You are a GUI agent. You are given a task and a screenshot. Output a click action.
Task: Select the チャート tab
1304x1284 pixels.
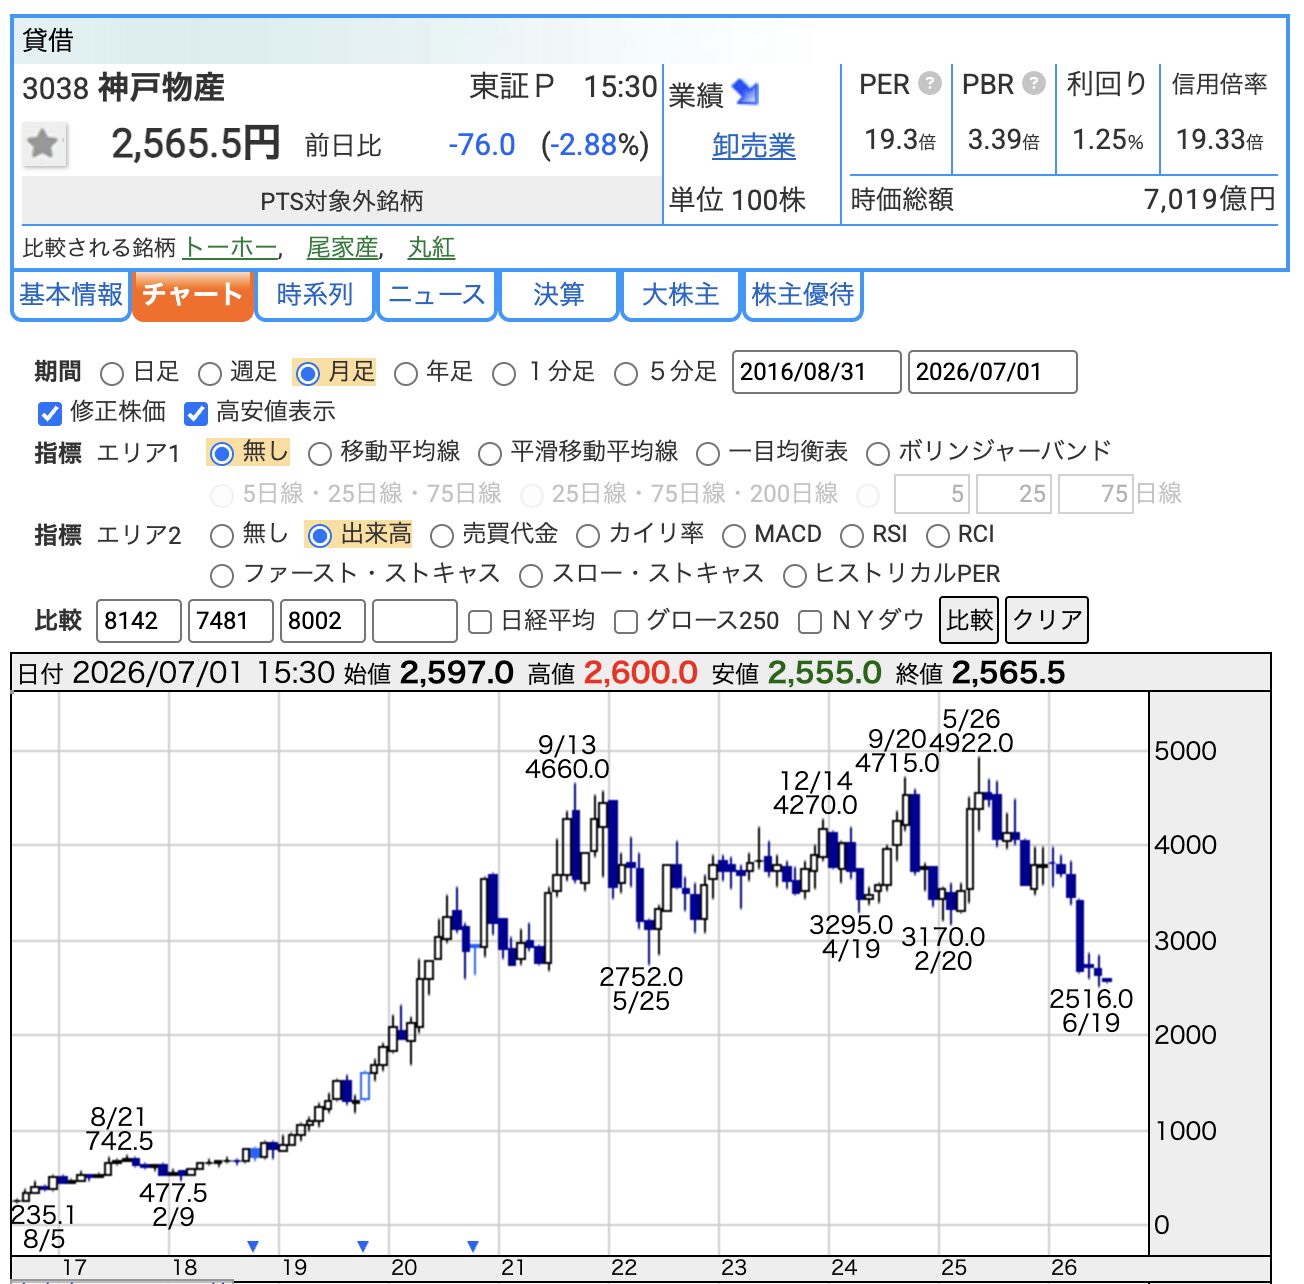(192, 295)
